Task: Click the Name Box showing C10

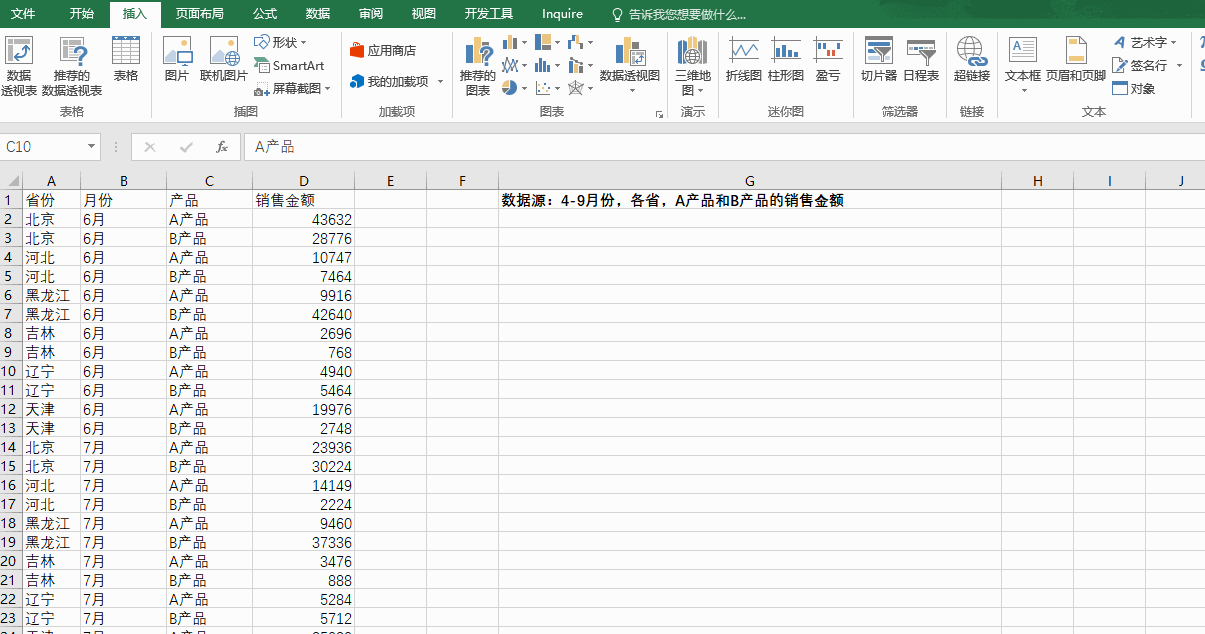Action: click(x=43, y=147)
